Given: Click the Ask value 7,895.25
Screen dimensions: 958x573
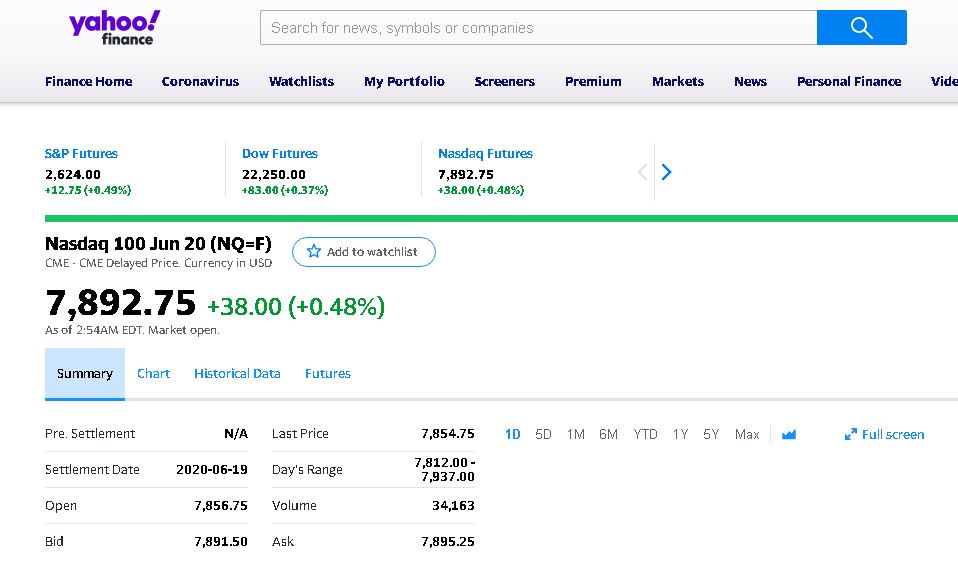Looking at the screenshot, I should pyautogui.click(x=447, y=542).
